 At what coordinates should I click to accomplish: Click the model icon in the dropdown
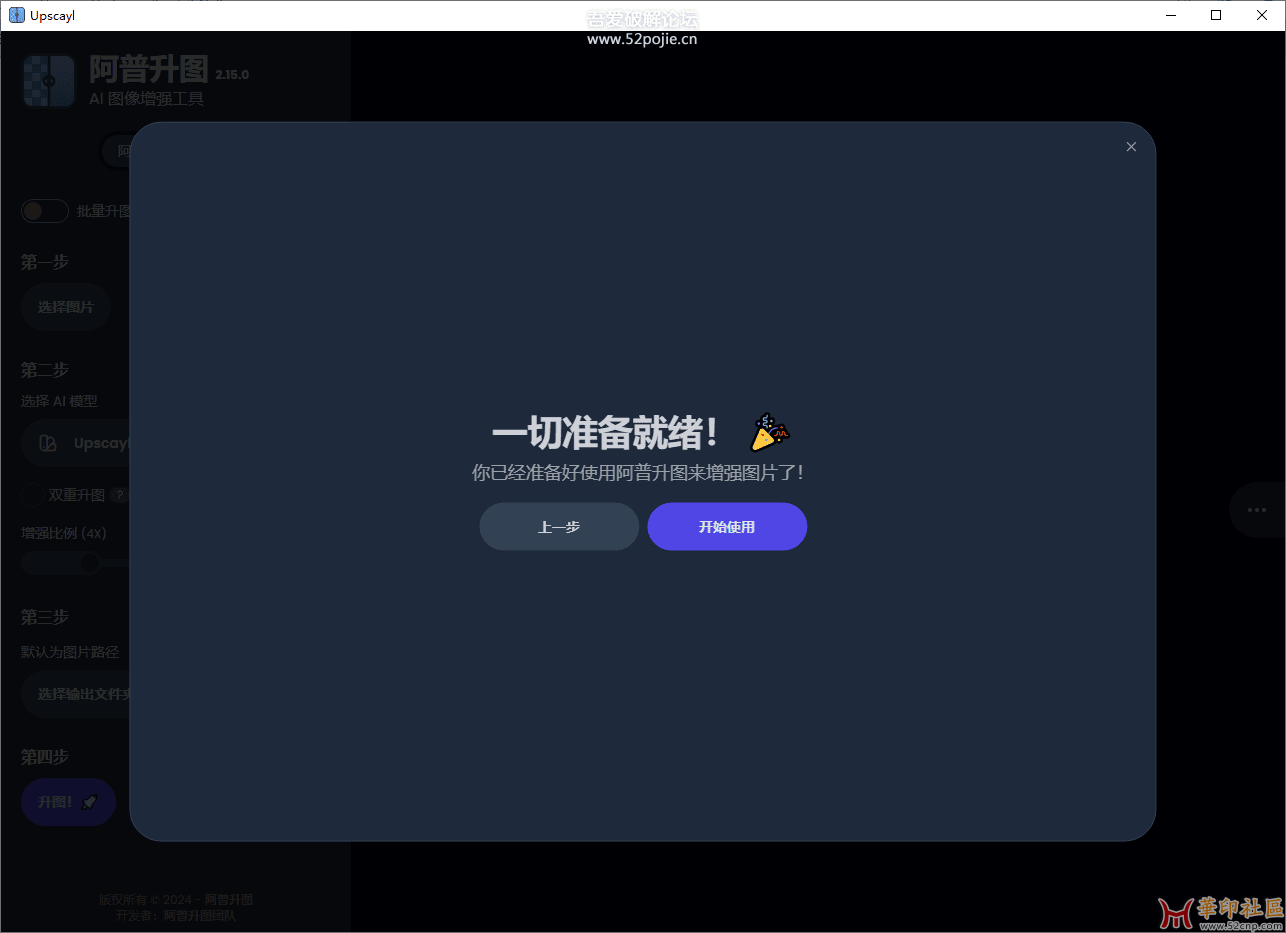point(47,443)
